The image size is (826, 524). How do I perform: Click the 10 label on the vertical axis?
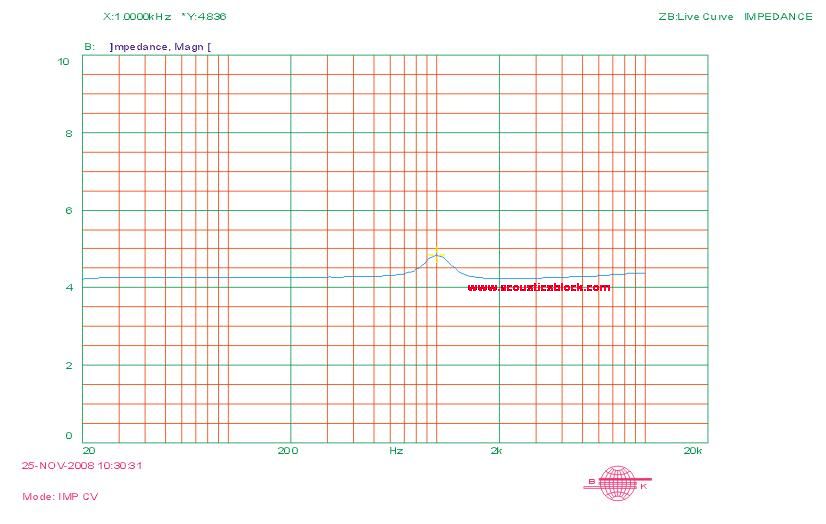pyautogui.click(x=63, y=61)
